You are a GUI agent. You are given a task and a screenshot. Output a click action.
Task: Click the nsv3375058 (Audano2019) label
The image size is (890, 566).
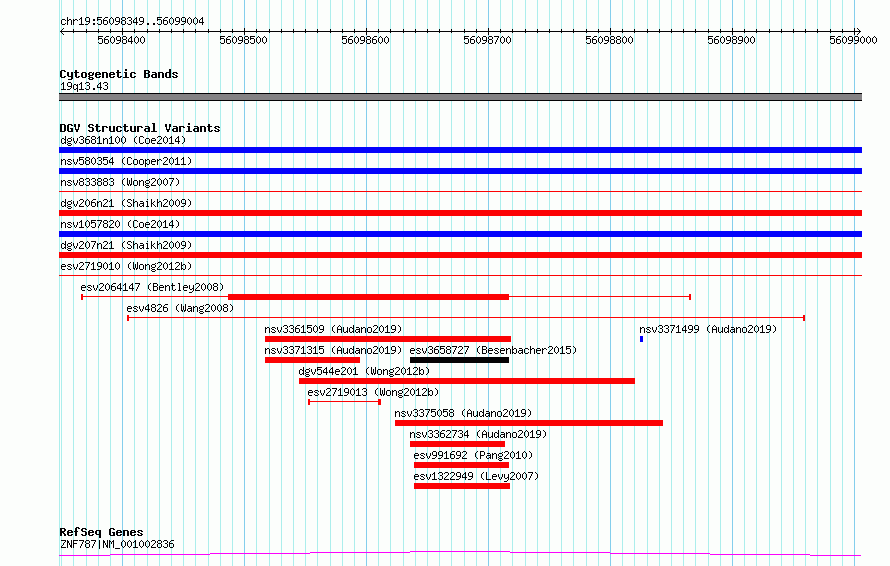tap(463, 413)
